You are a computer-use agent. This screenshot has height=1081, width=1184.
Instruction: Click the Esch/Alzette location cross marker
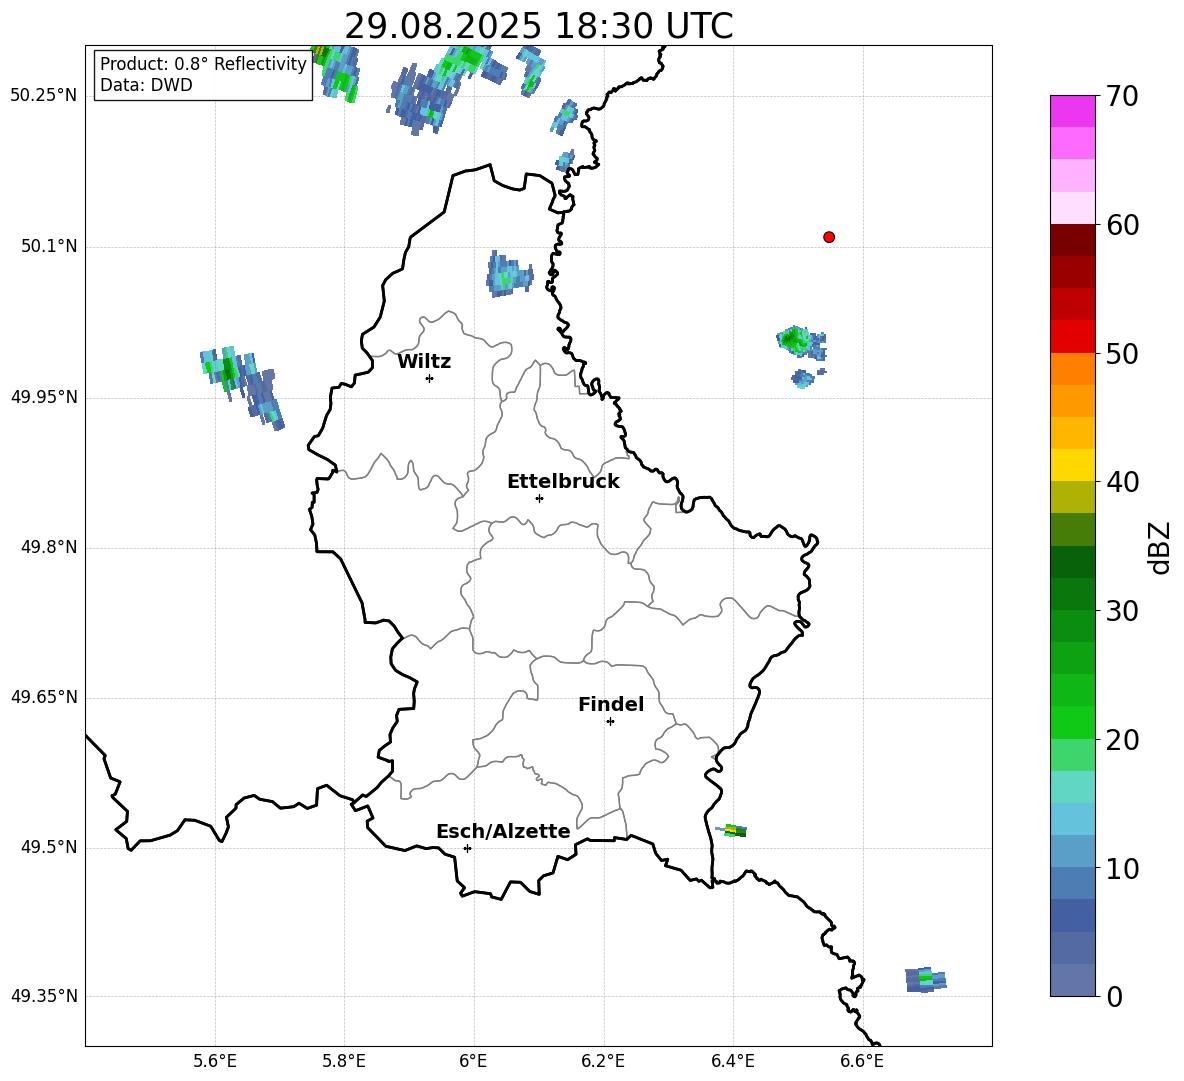click(467, 848)
